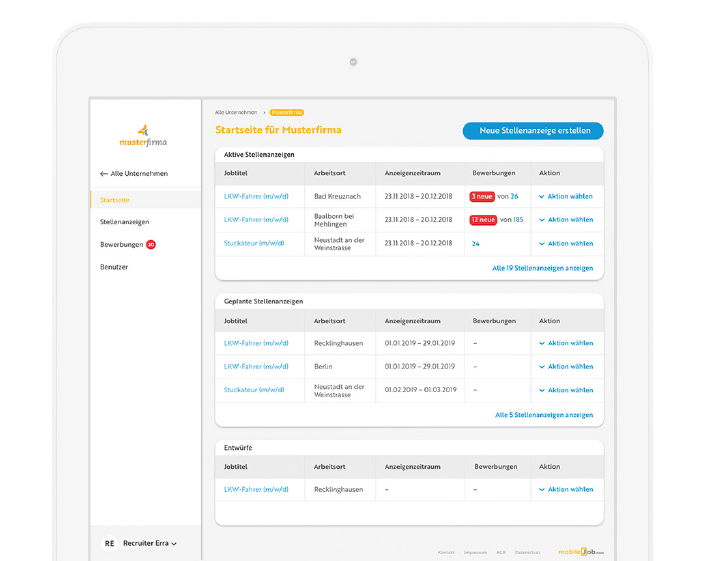This screenshot has width=706, height=561.
Task: Click the Entwürfe section title
Action: pyautogui.click(x=238, y=448)
